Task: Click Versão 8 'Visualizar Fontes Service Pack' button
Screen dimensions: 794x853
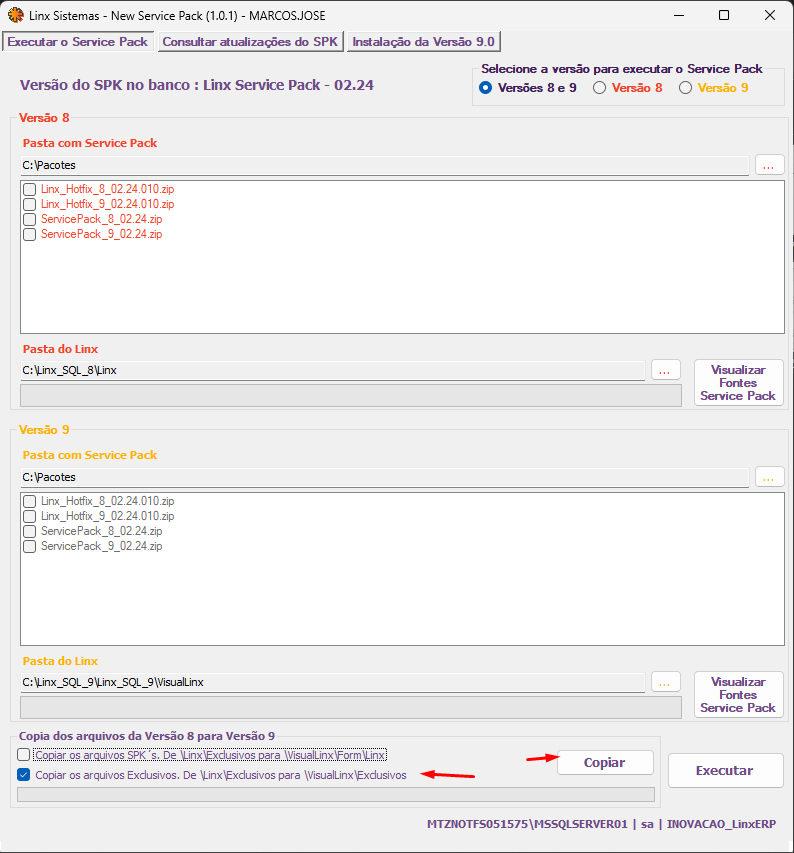Action: (739, 382)
